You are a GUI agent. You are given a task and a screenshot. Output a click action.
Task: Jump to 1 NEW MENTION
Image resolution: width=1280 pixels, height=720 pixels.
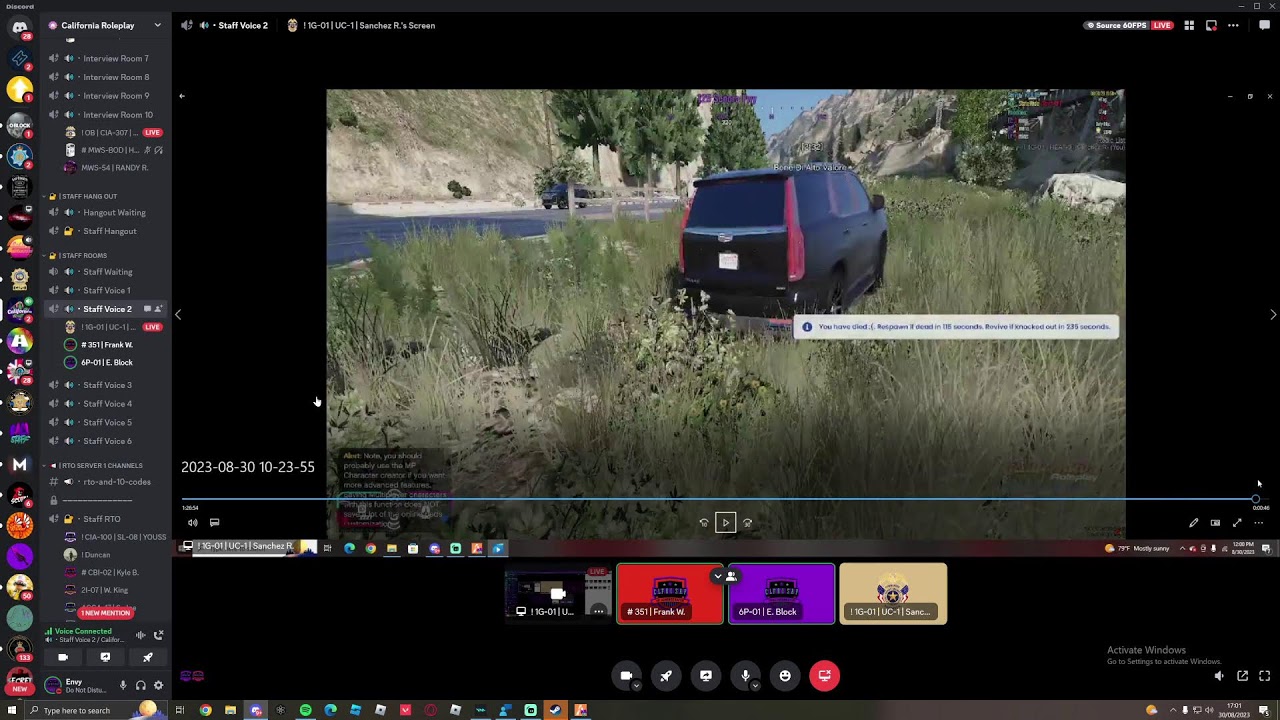click(106, 612)
